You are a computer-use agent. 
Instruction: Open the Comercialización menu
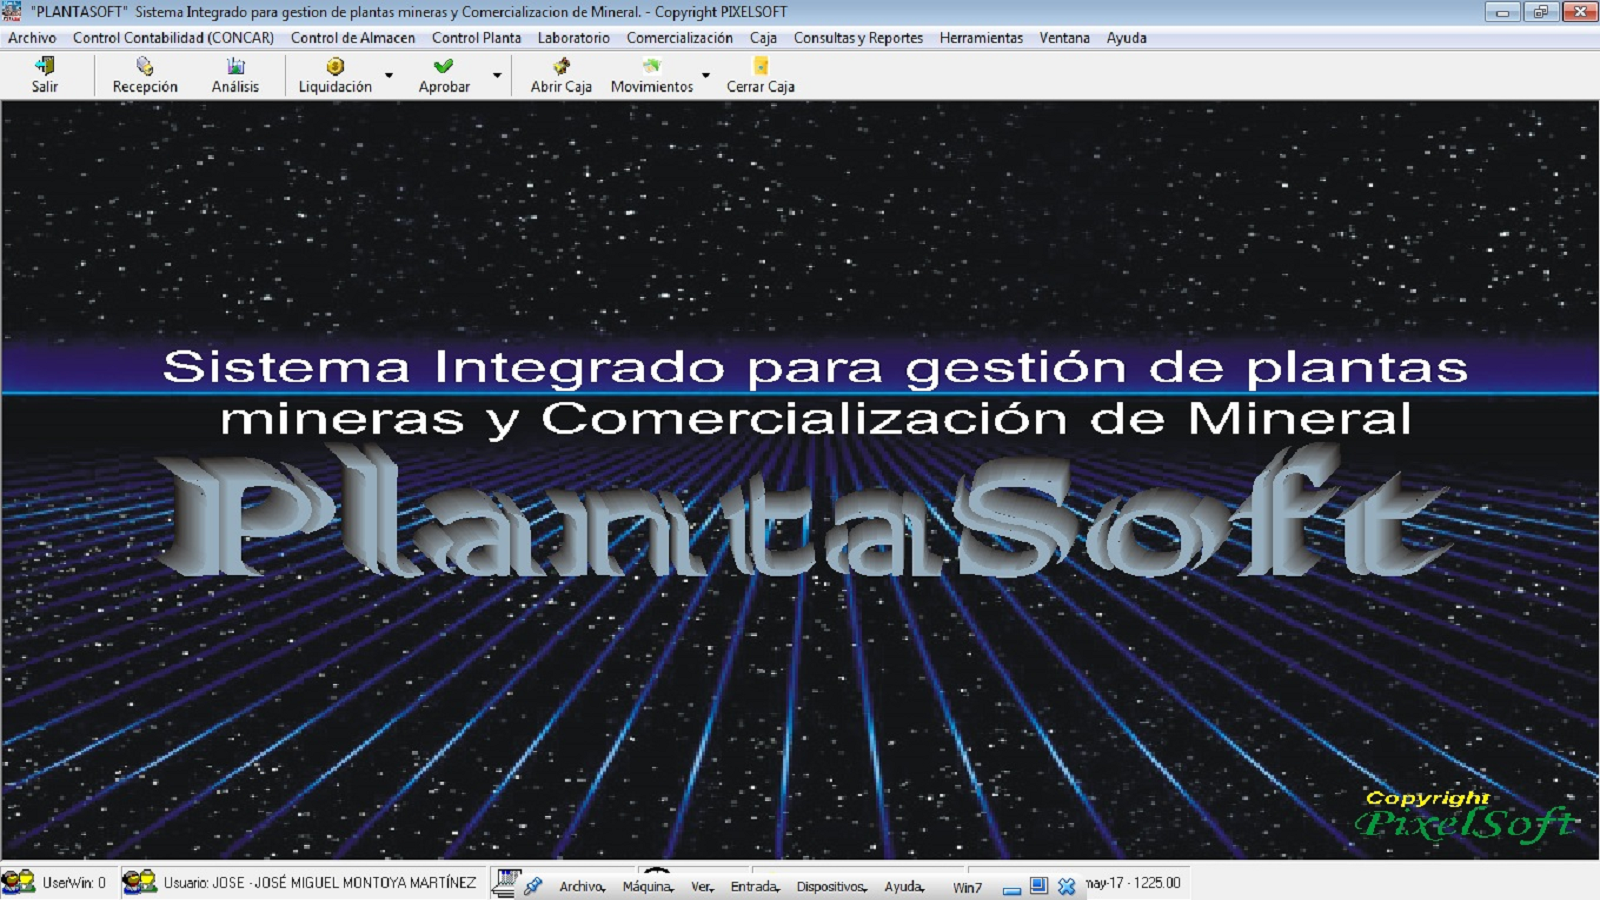(679, 38)
